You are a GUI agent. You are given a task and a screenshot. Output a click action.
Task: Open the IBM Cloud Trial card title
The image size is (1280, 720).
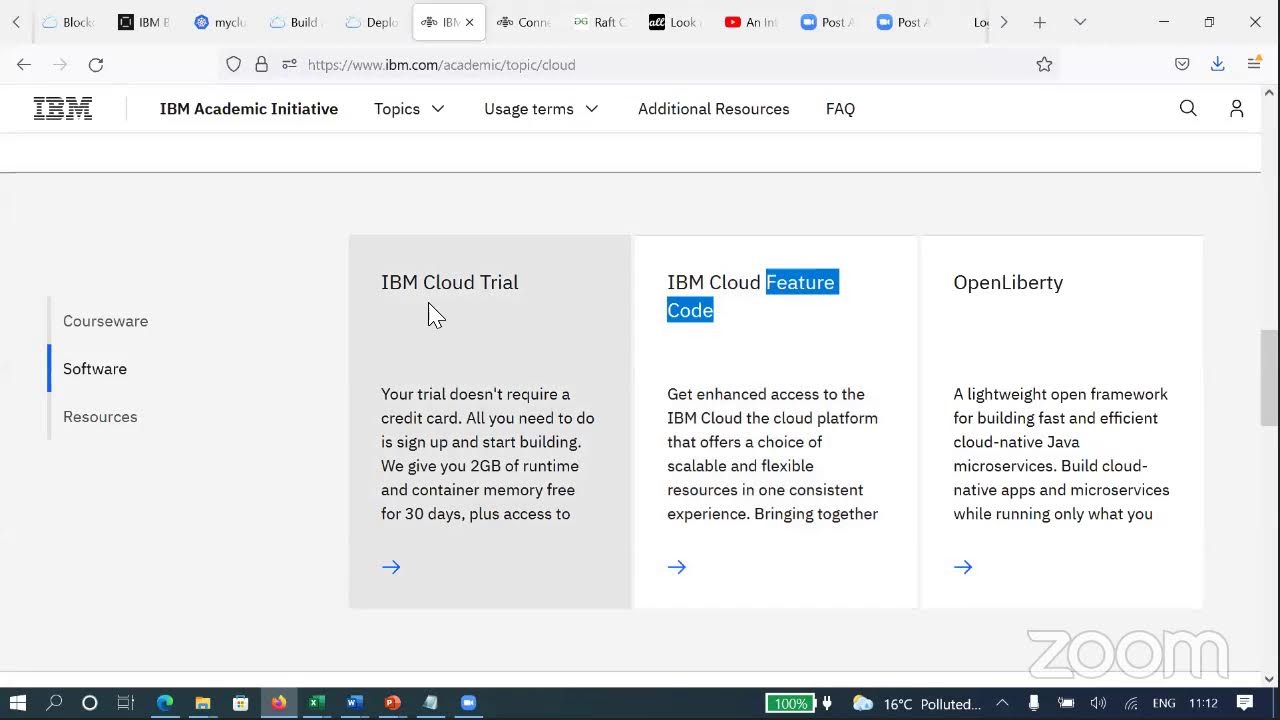pos(449,282)
